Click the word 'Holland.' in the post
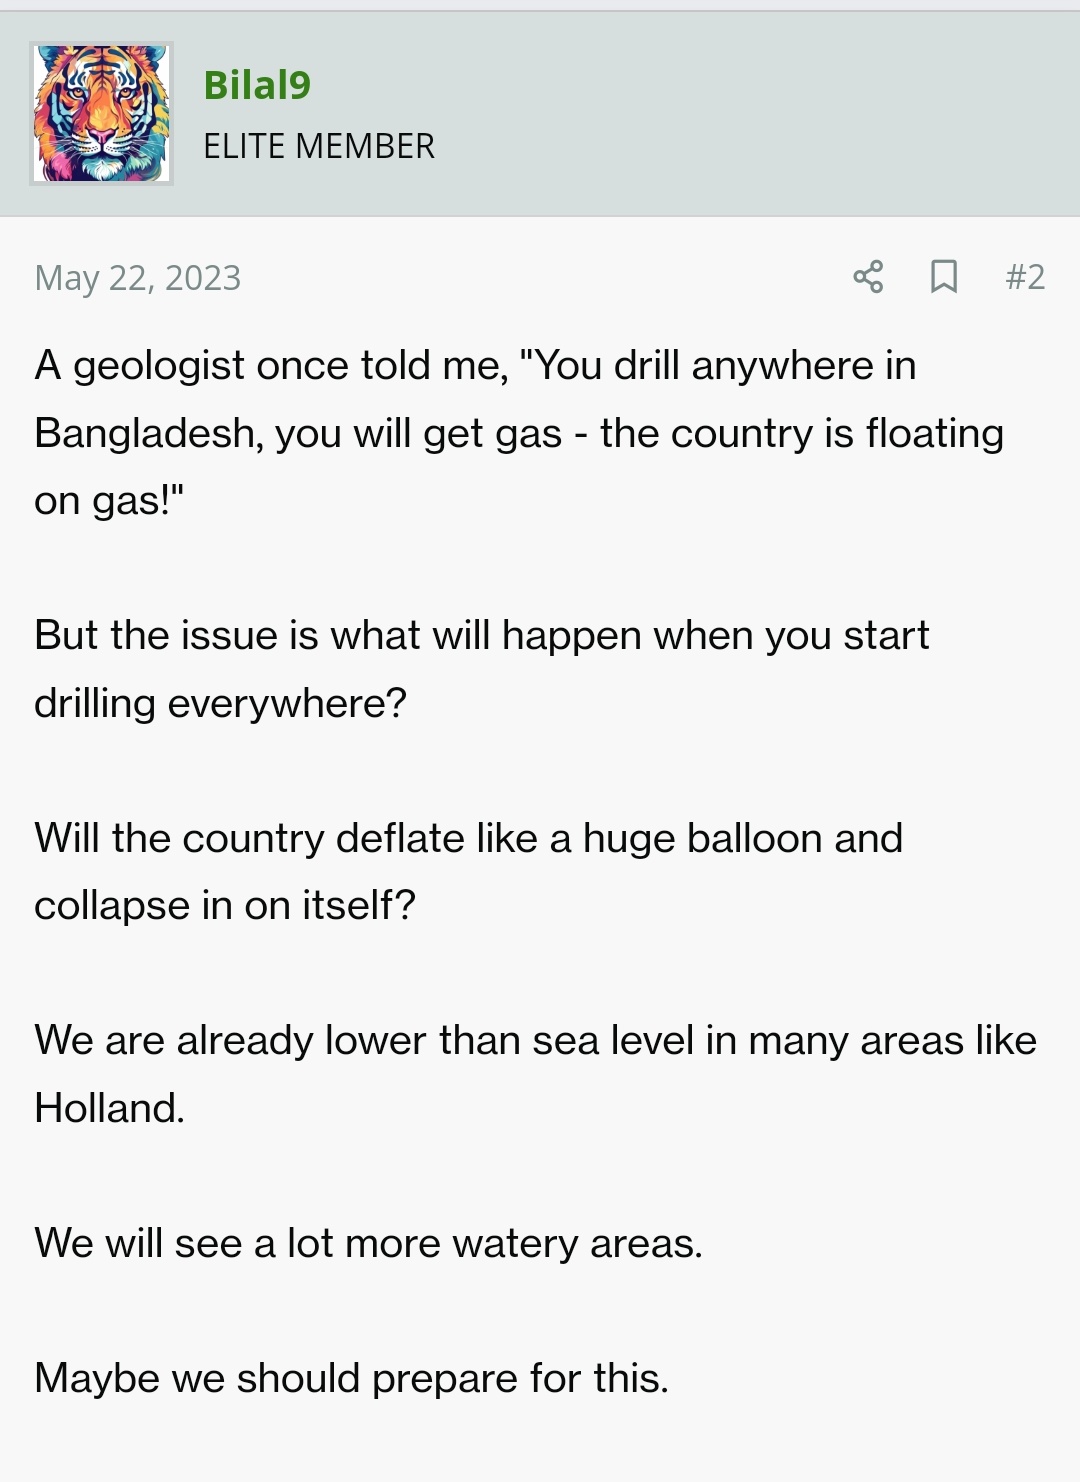This screenshot has height=1482, width=1080. click(109, 1108)
